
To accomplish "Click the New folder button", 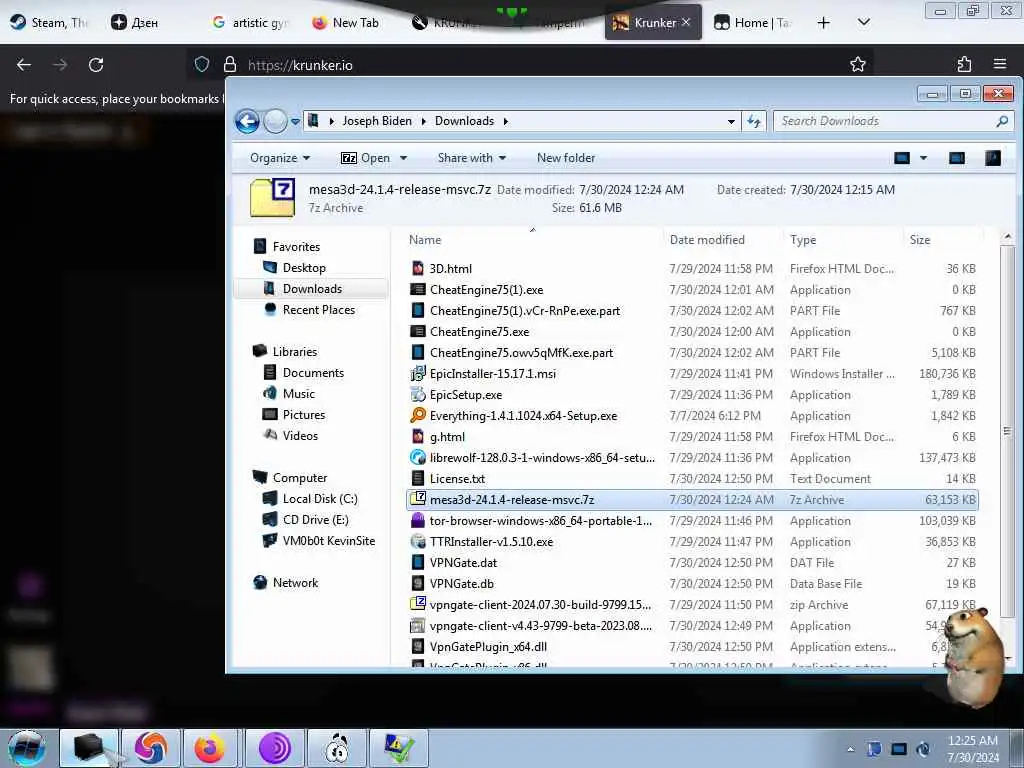I will click(x=566, y=158).
